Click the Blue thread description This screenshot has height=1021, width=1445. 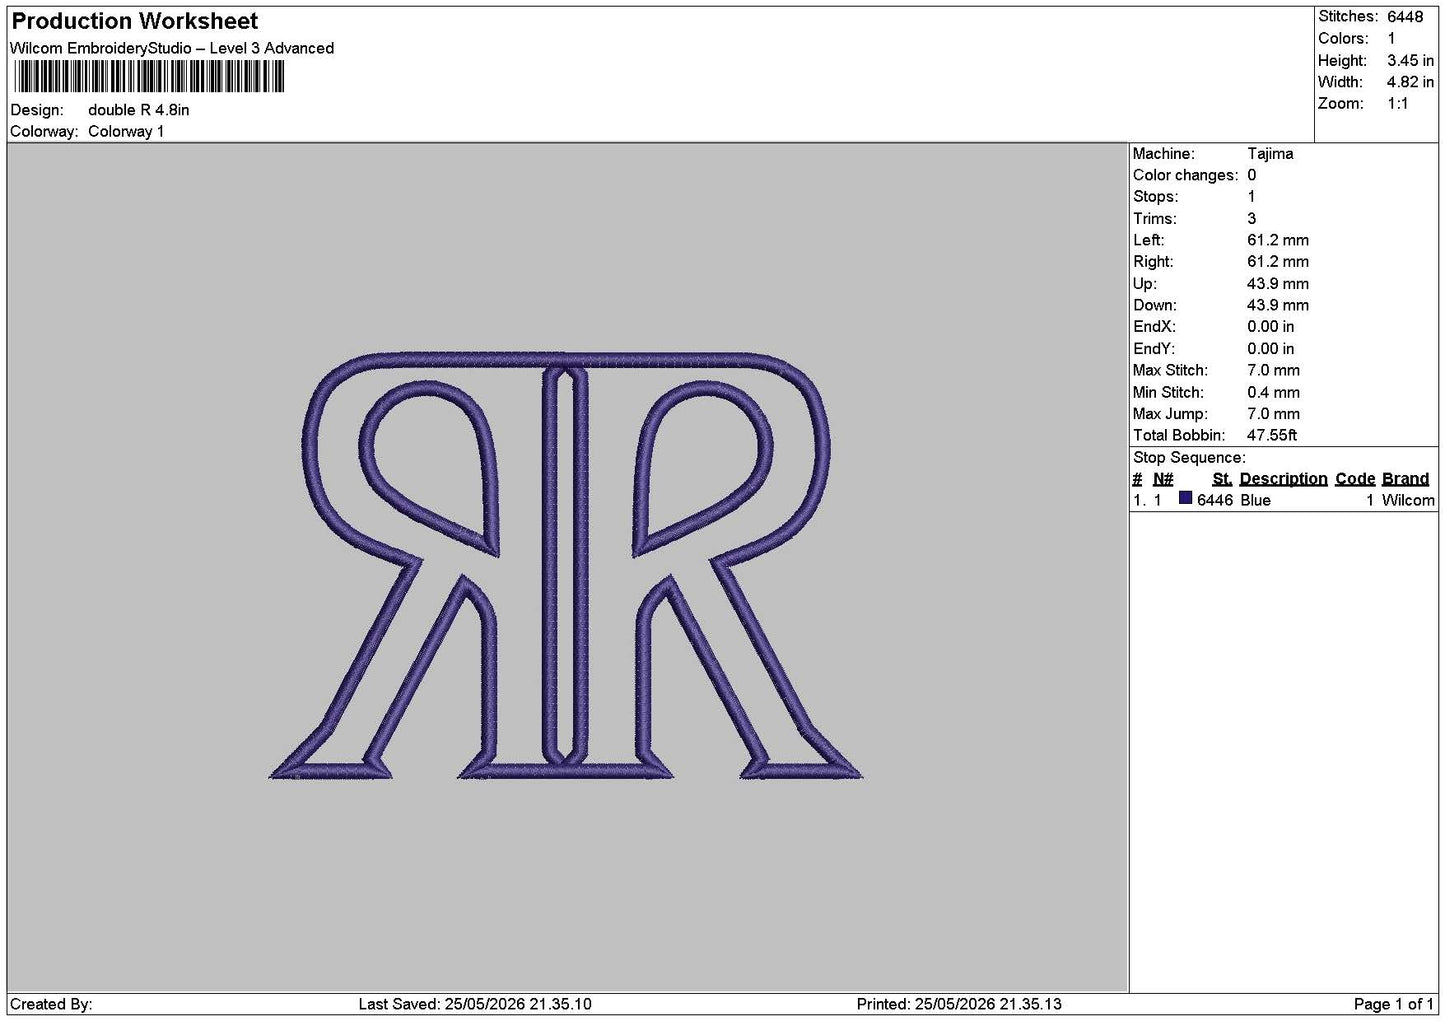click(1256, 501)
